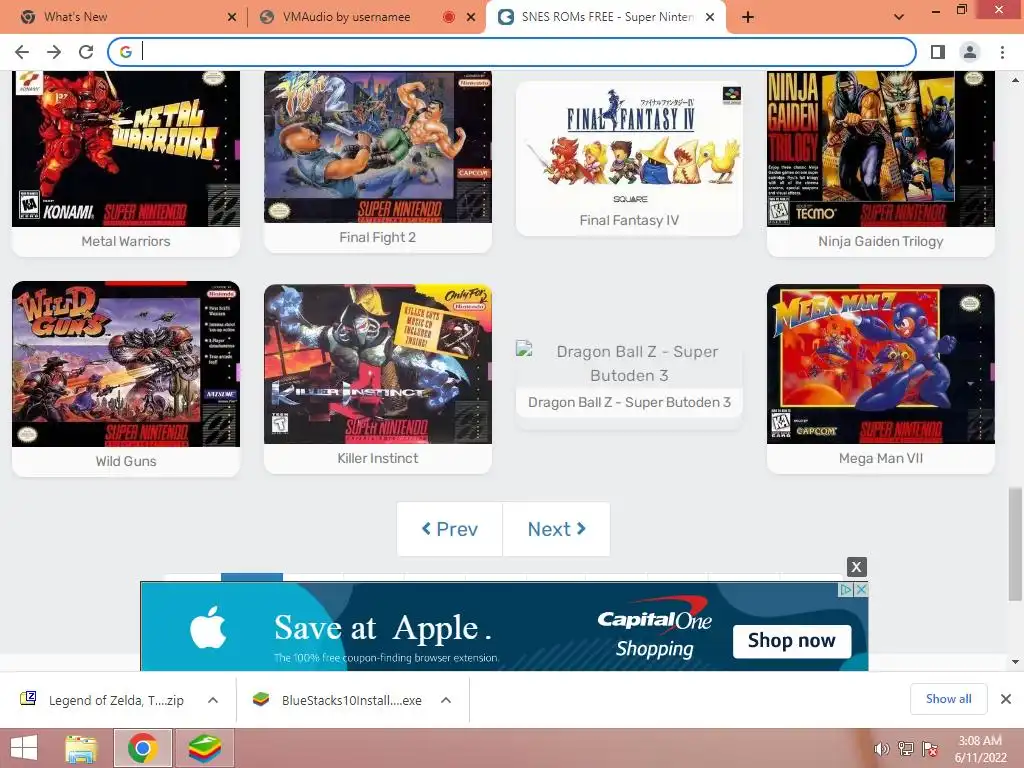
Task: Click the Apple logo in the ad
Action: point(208,628)
